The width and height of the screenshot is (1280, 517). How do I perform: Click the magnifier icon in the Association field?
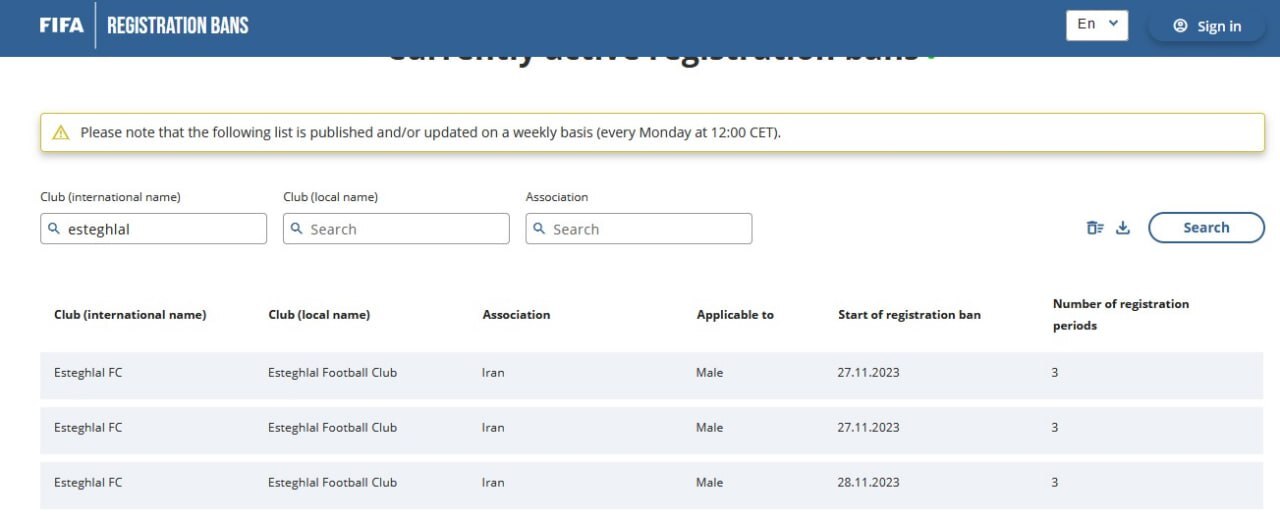[x=540, y=229]
